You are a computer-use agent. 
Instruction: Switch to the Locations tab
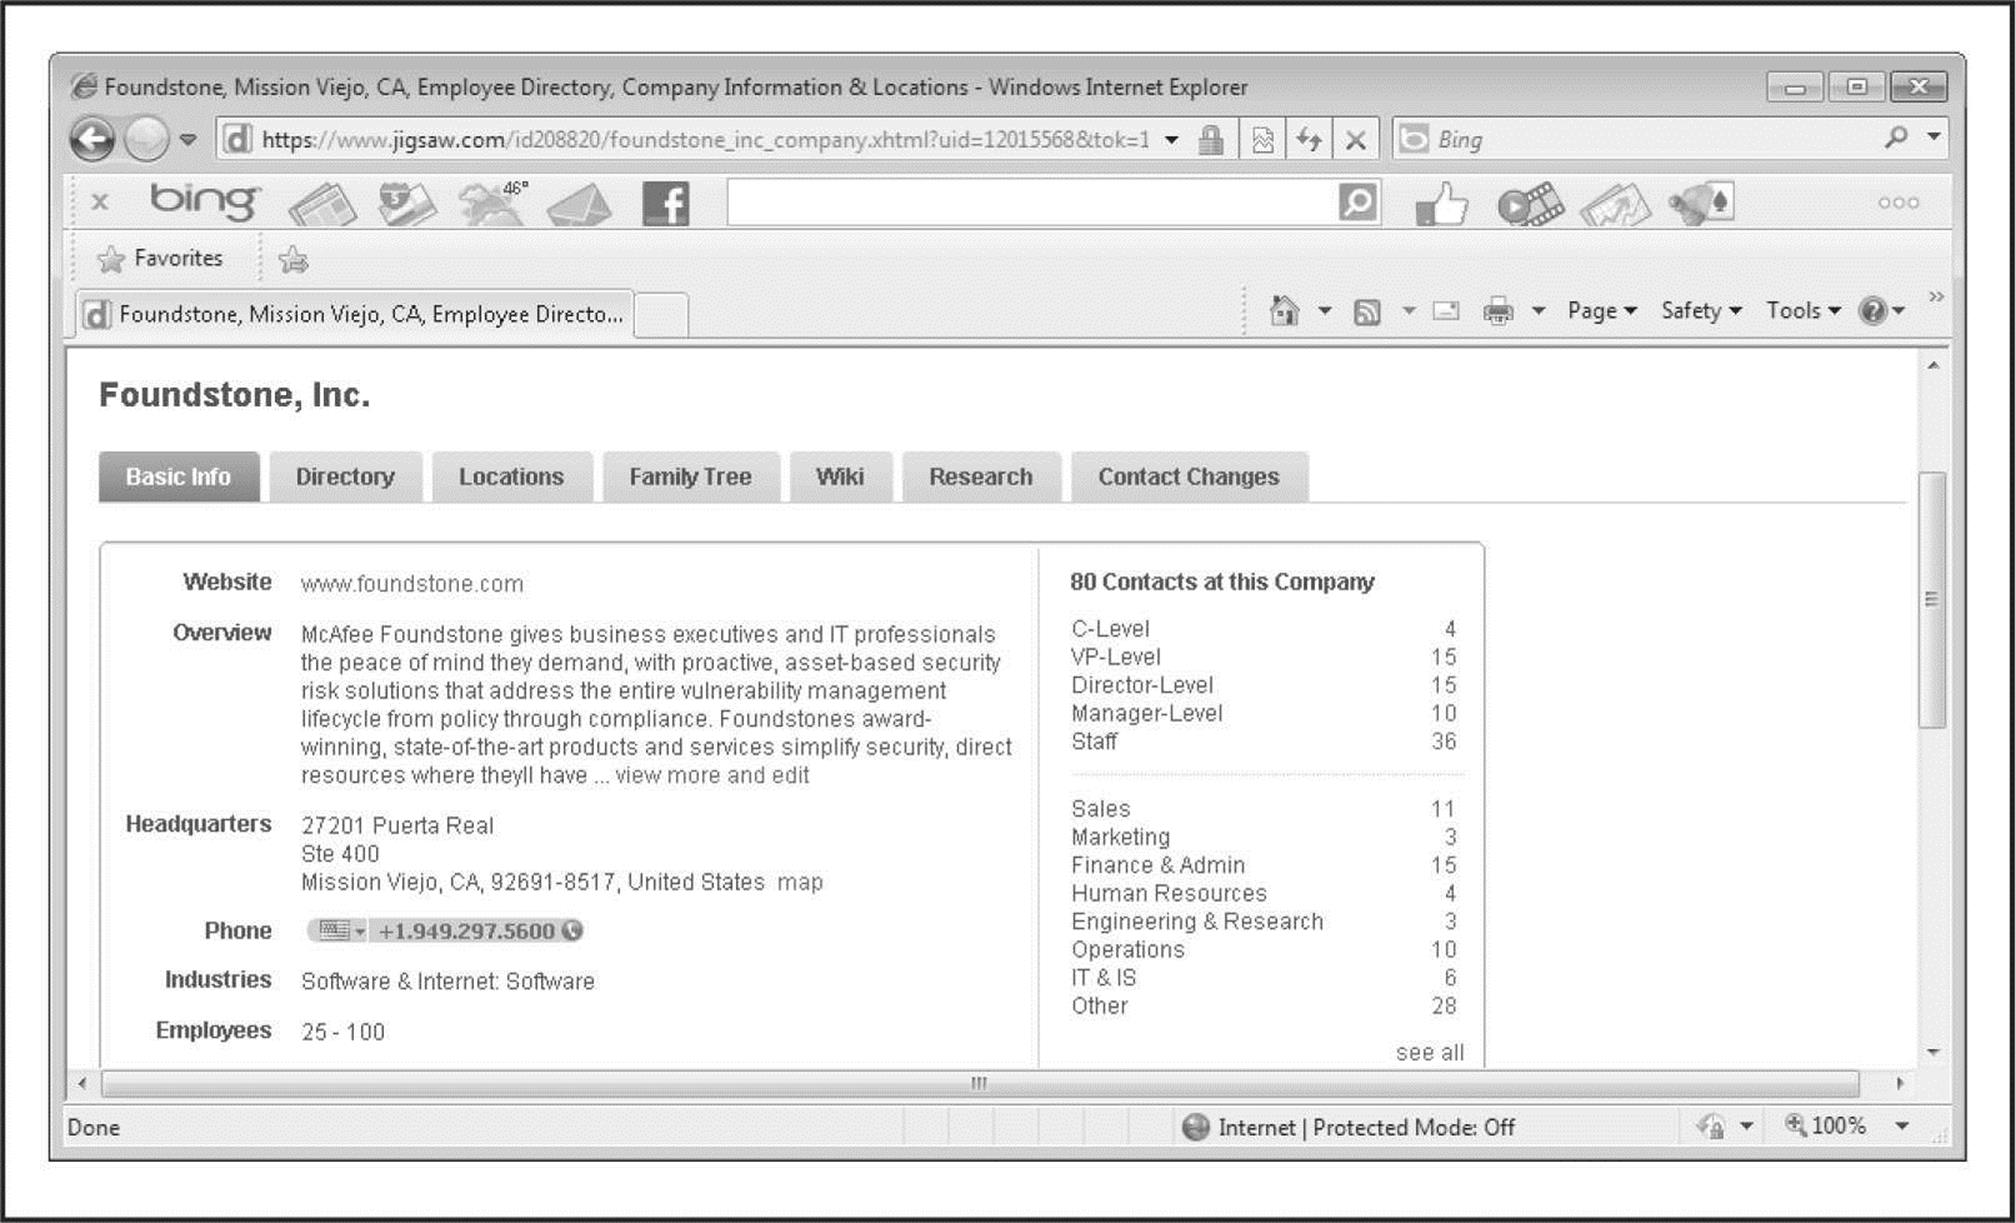[511, 477]
